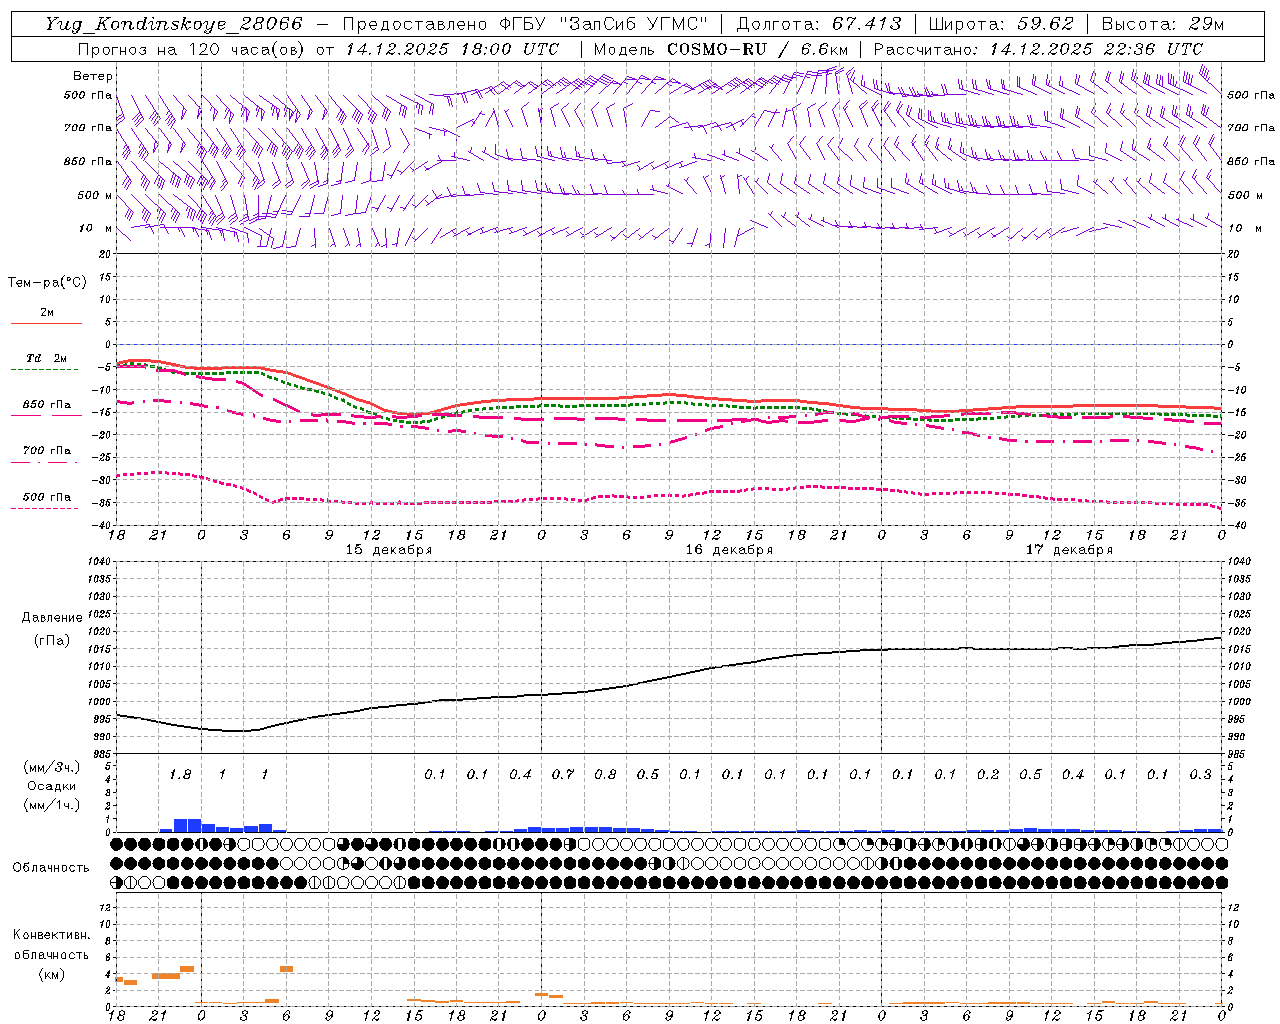Click the elevation text Высота: 29м

pos(1163,24)
